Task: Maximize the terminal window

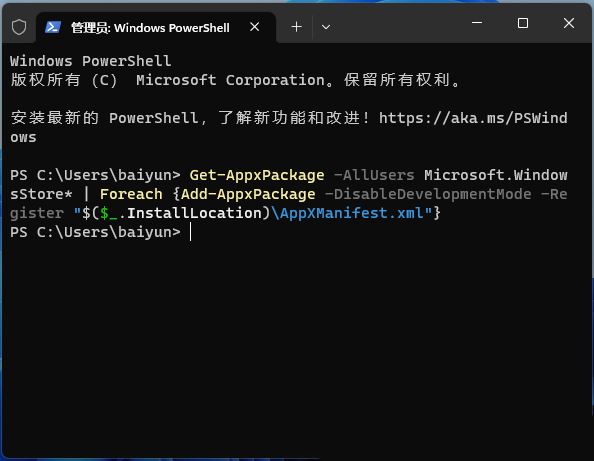Action: [523, 23]
